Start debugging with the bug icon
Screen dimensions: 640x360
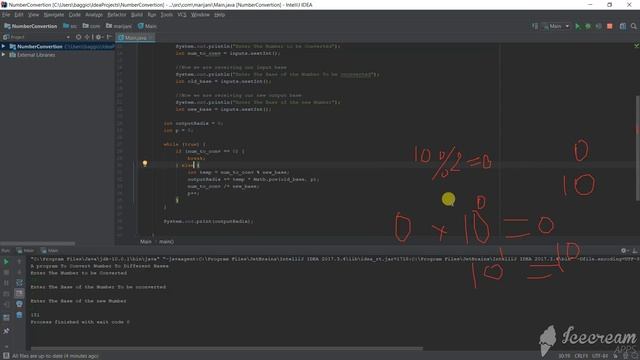pyautogui.click(x=588, y=26)
